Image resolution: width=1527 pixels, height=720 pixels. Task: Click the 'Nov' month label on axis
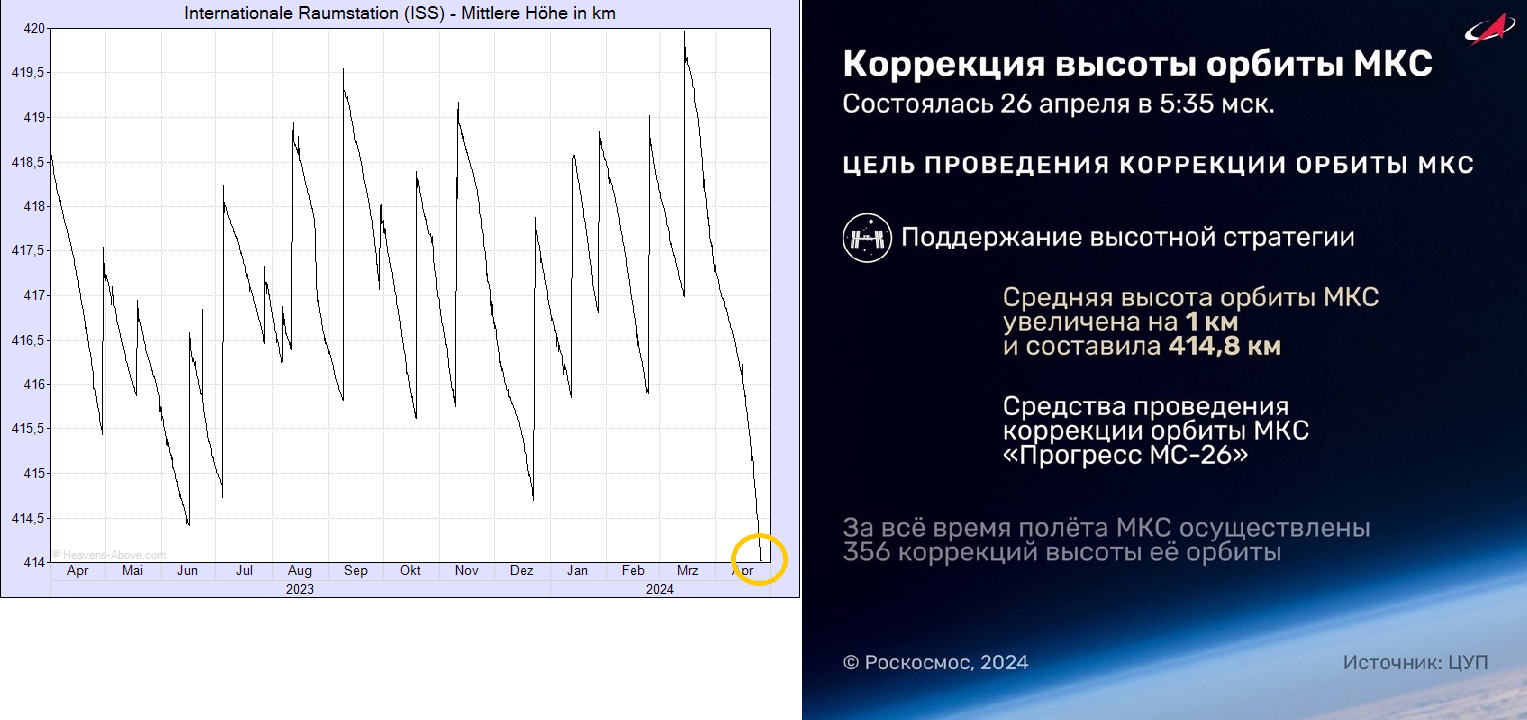tap(466, 571)
